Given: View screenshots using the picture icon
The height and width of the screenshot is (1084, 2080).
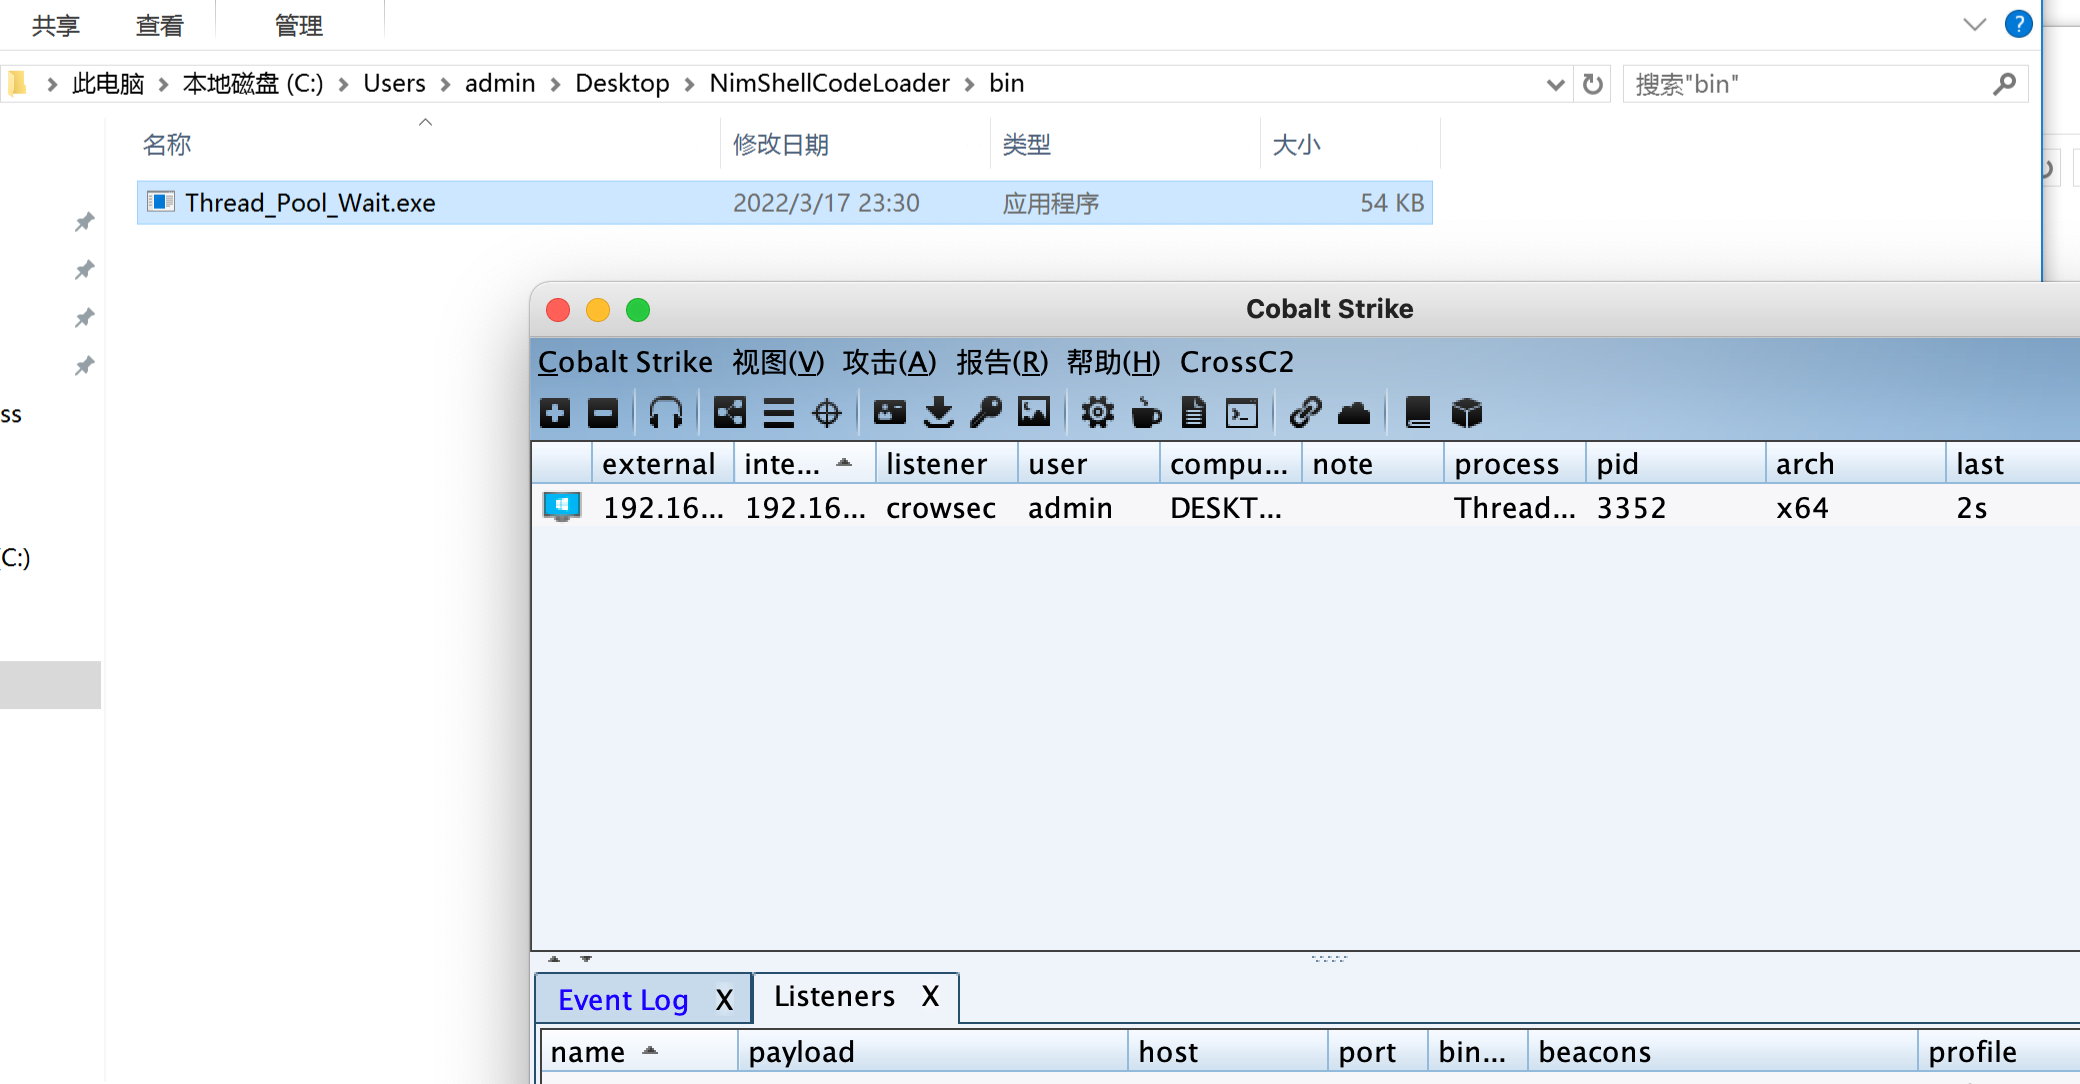Looking at the screenshot, I should [1034, 413].
